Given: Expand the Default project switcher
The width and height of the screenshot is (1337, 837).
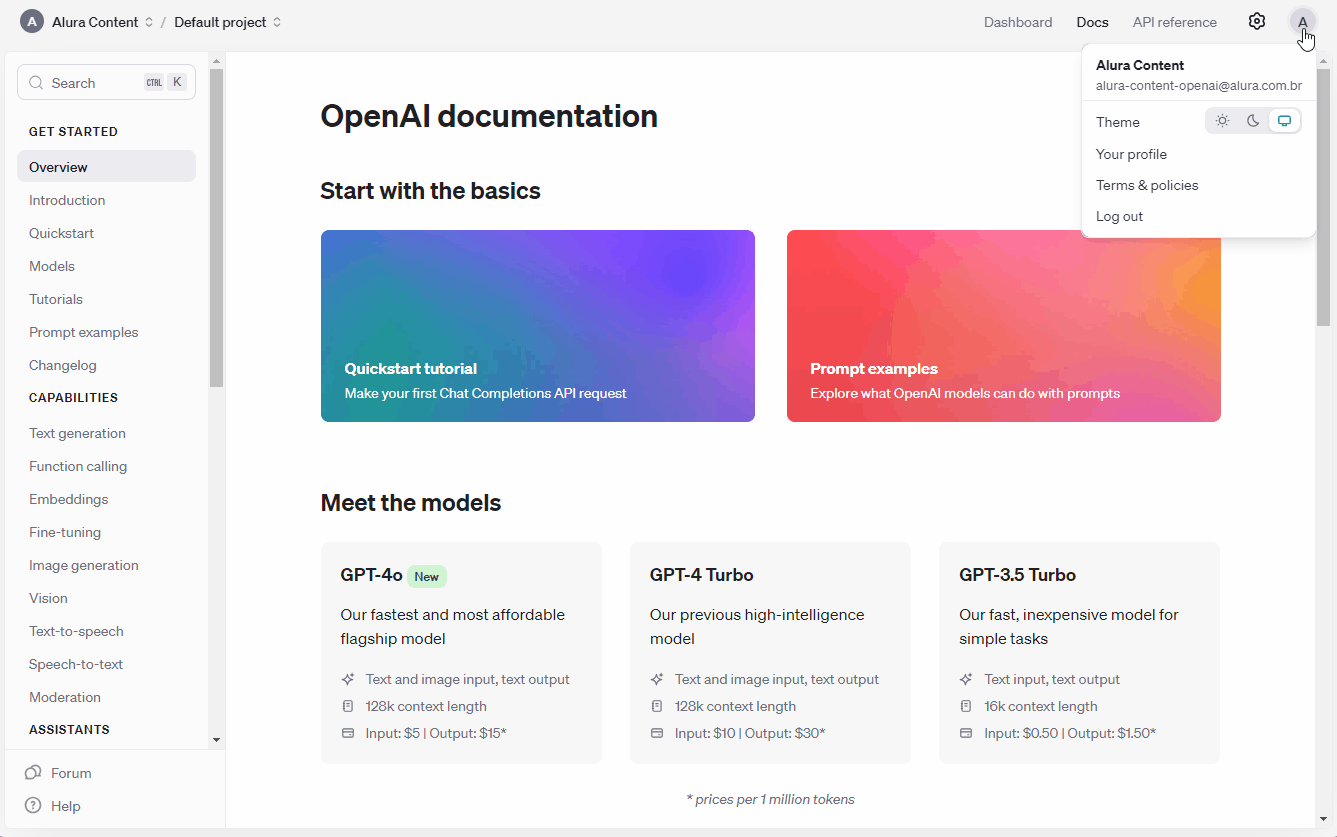Looking at the screenshot, I should [277, 22].
